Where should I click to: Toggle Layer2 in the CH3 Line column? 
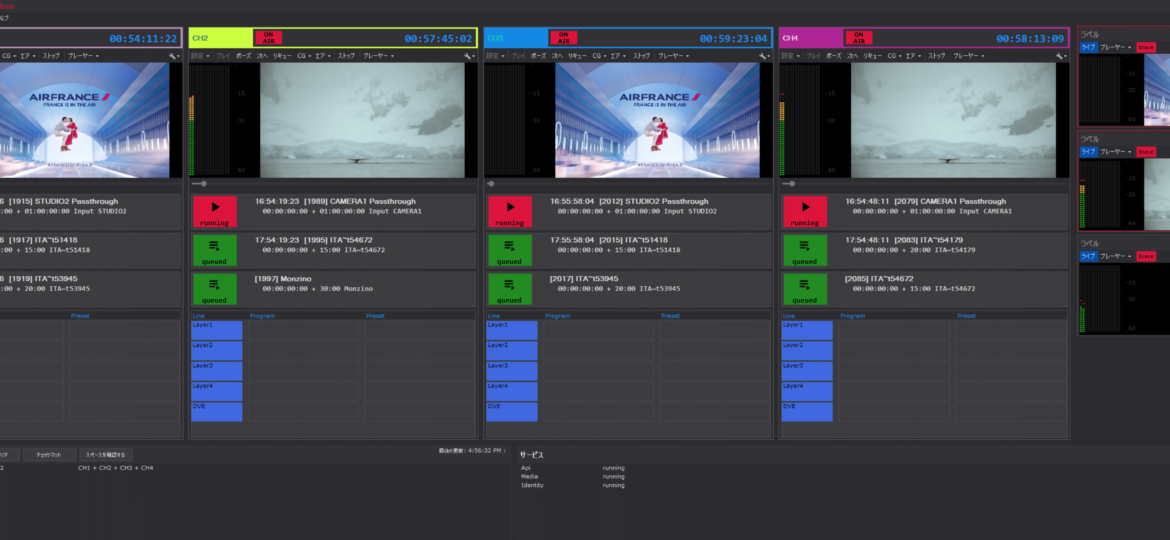point(512,351)
